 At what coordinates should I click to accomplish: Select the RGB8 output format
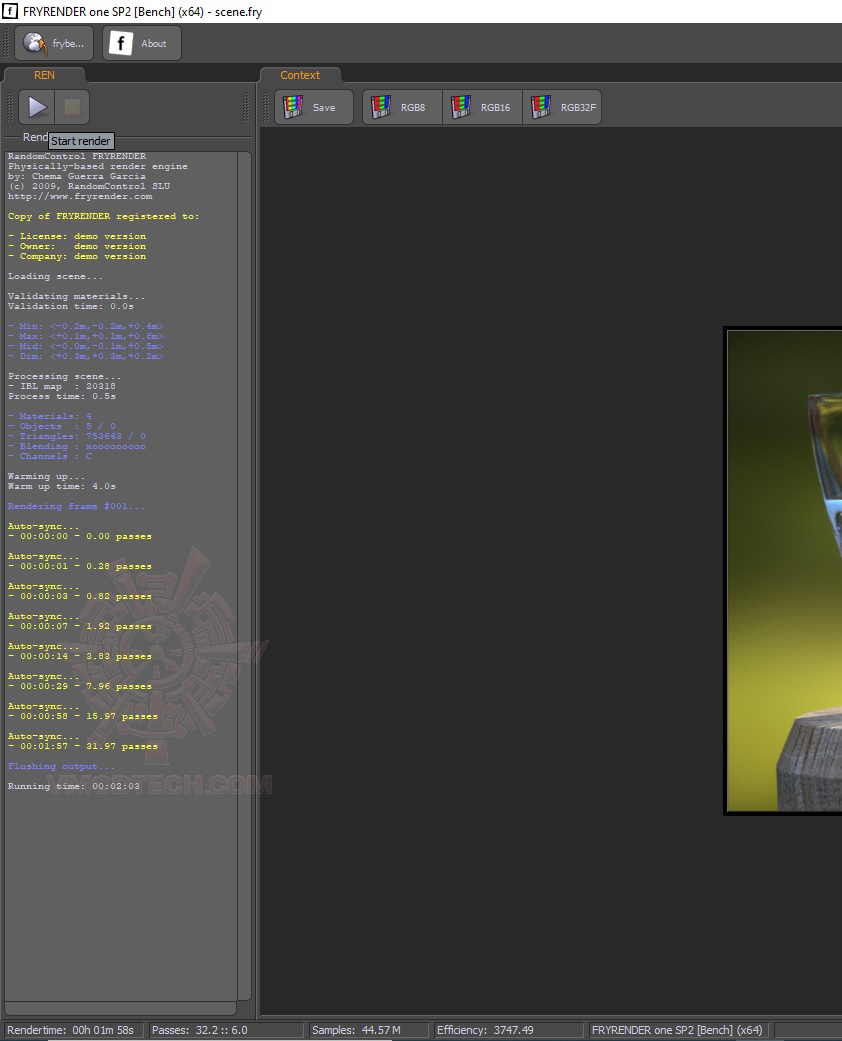pos(402,107)
